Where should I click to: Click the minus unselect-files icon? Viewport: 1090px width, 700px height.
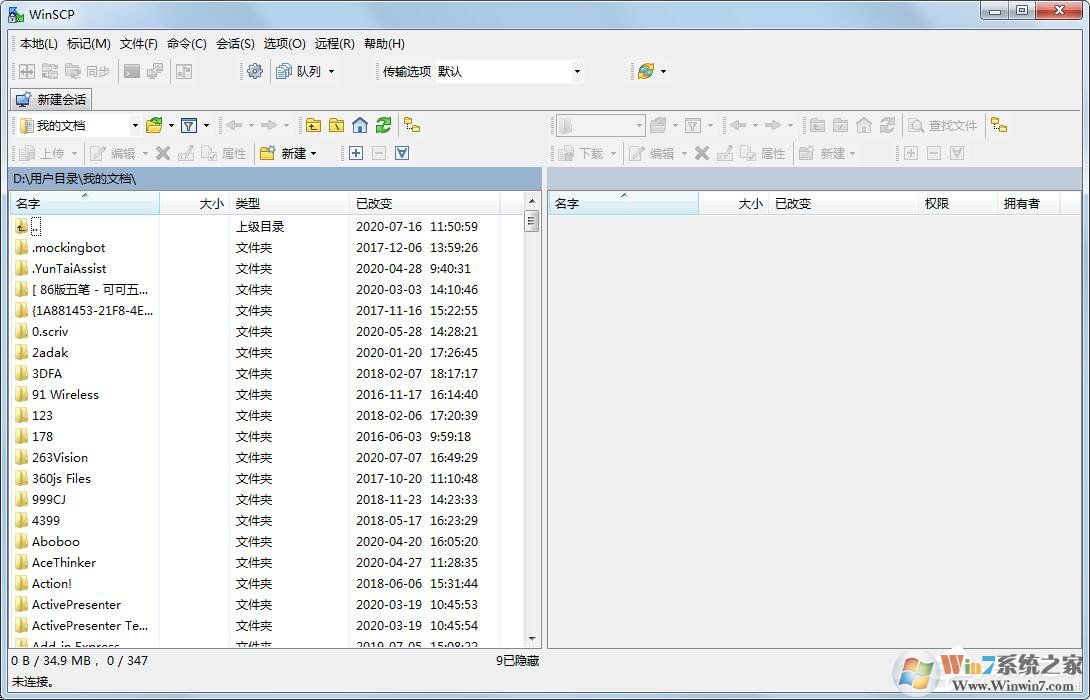(379, 152)
